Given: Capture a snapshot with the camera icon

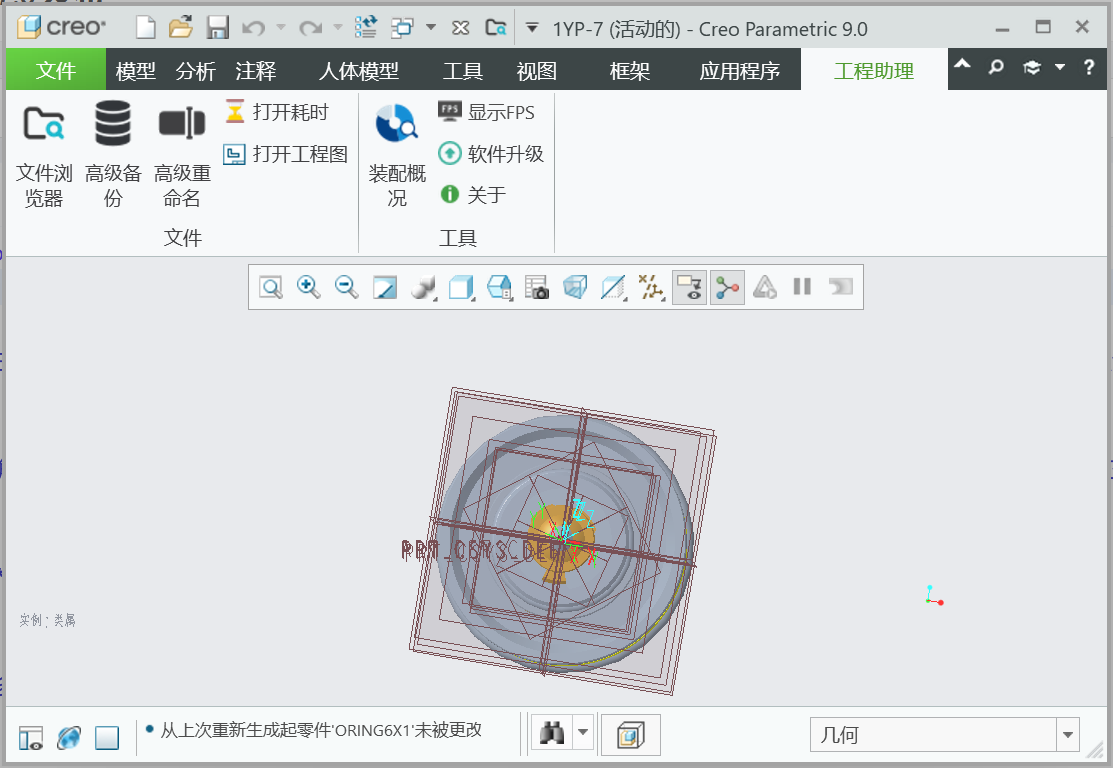Looking at the screenshot, I should 537,287.
